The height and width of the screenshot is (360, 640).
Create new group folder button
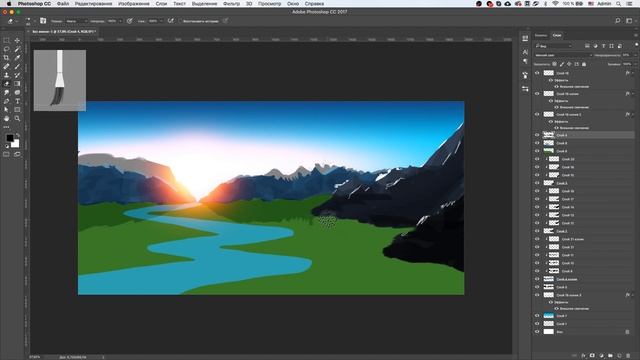pos(610,356)
